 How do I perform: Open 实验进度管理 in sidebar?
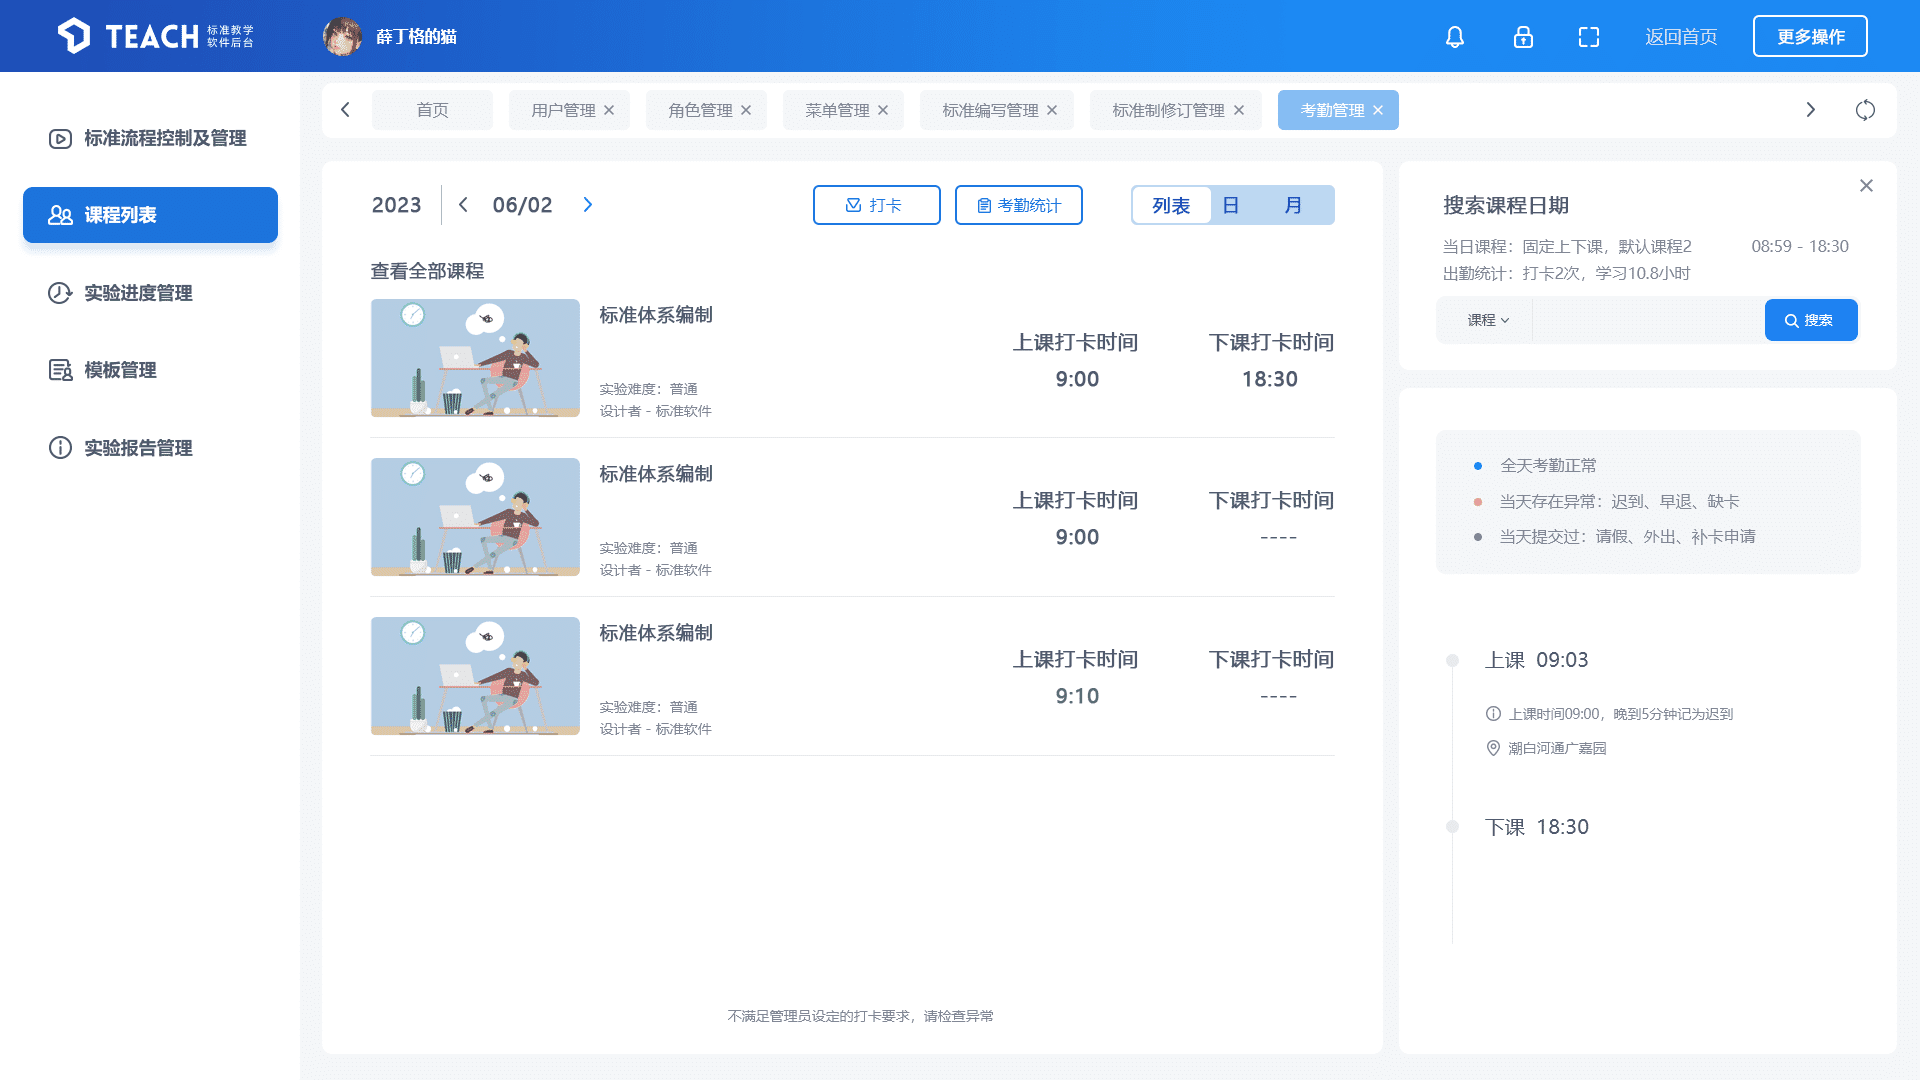point(138,293)
